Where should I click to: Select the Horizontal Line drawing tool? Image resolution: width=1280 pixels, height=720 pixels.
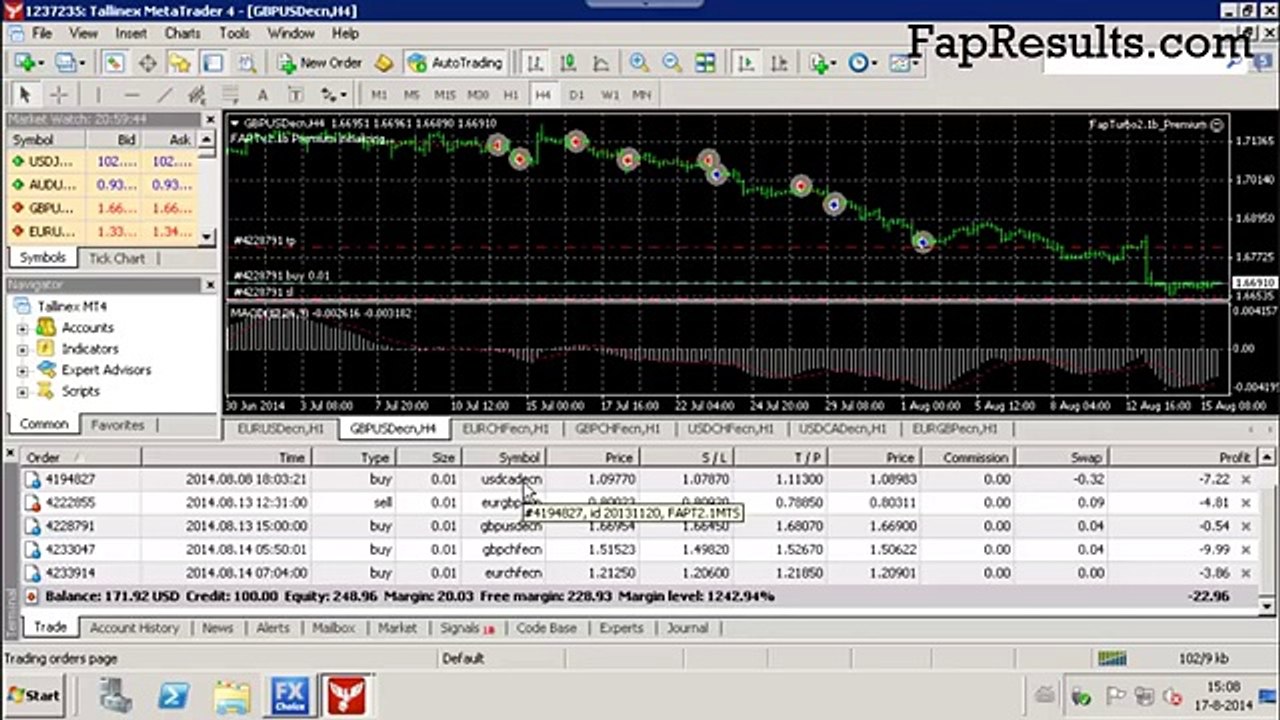[131, 95]
